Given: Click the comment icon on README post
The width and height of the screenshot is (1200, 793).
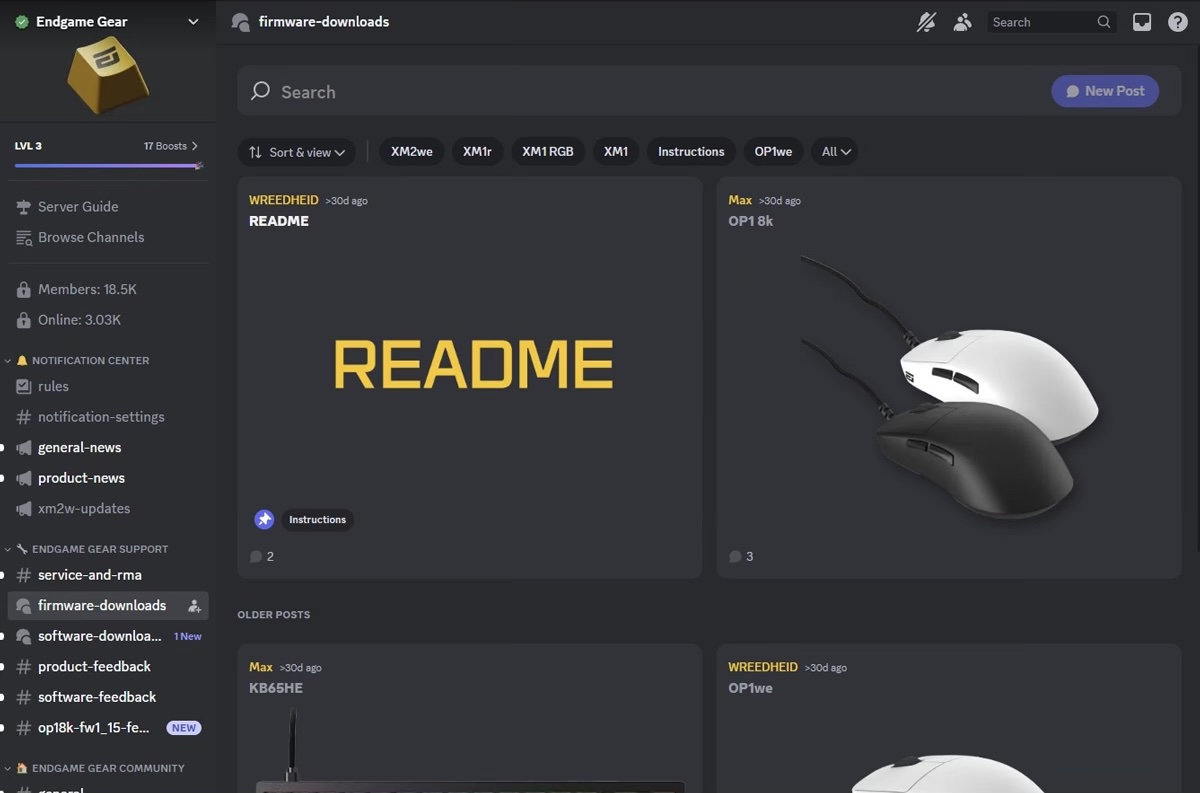Looking at the screenshot, I should tap(256, 556).
